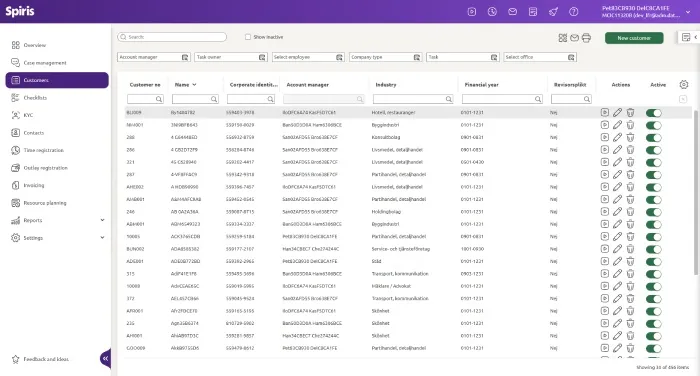Open the help question mark icon
700x376 pixels.
click(574, 12)
